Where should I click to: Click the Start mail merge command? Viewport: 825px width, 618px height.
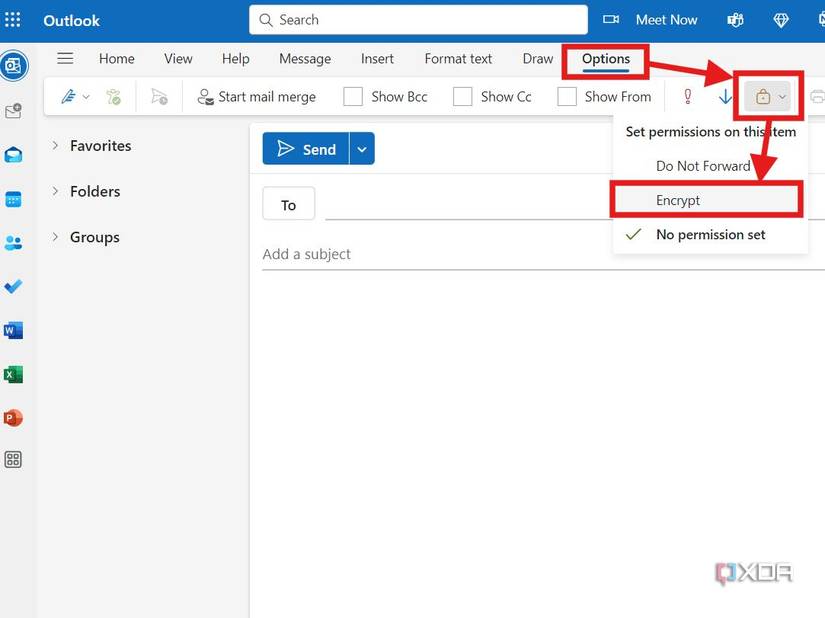pyautogui.click(x=257, y=96)
